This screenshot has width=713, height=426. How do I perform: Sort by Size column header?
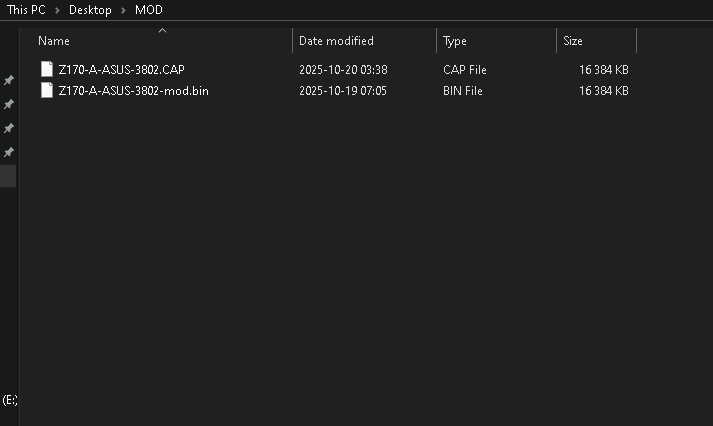[x=573, y=41]
